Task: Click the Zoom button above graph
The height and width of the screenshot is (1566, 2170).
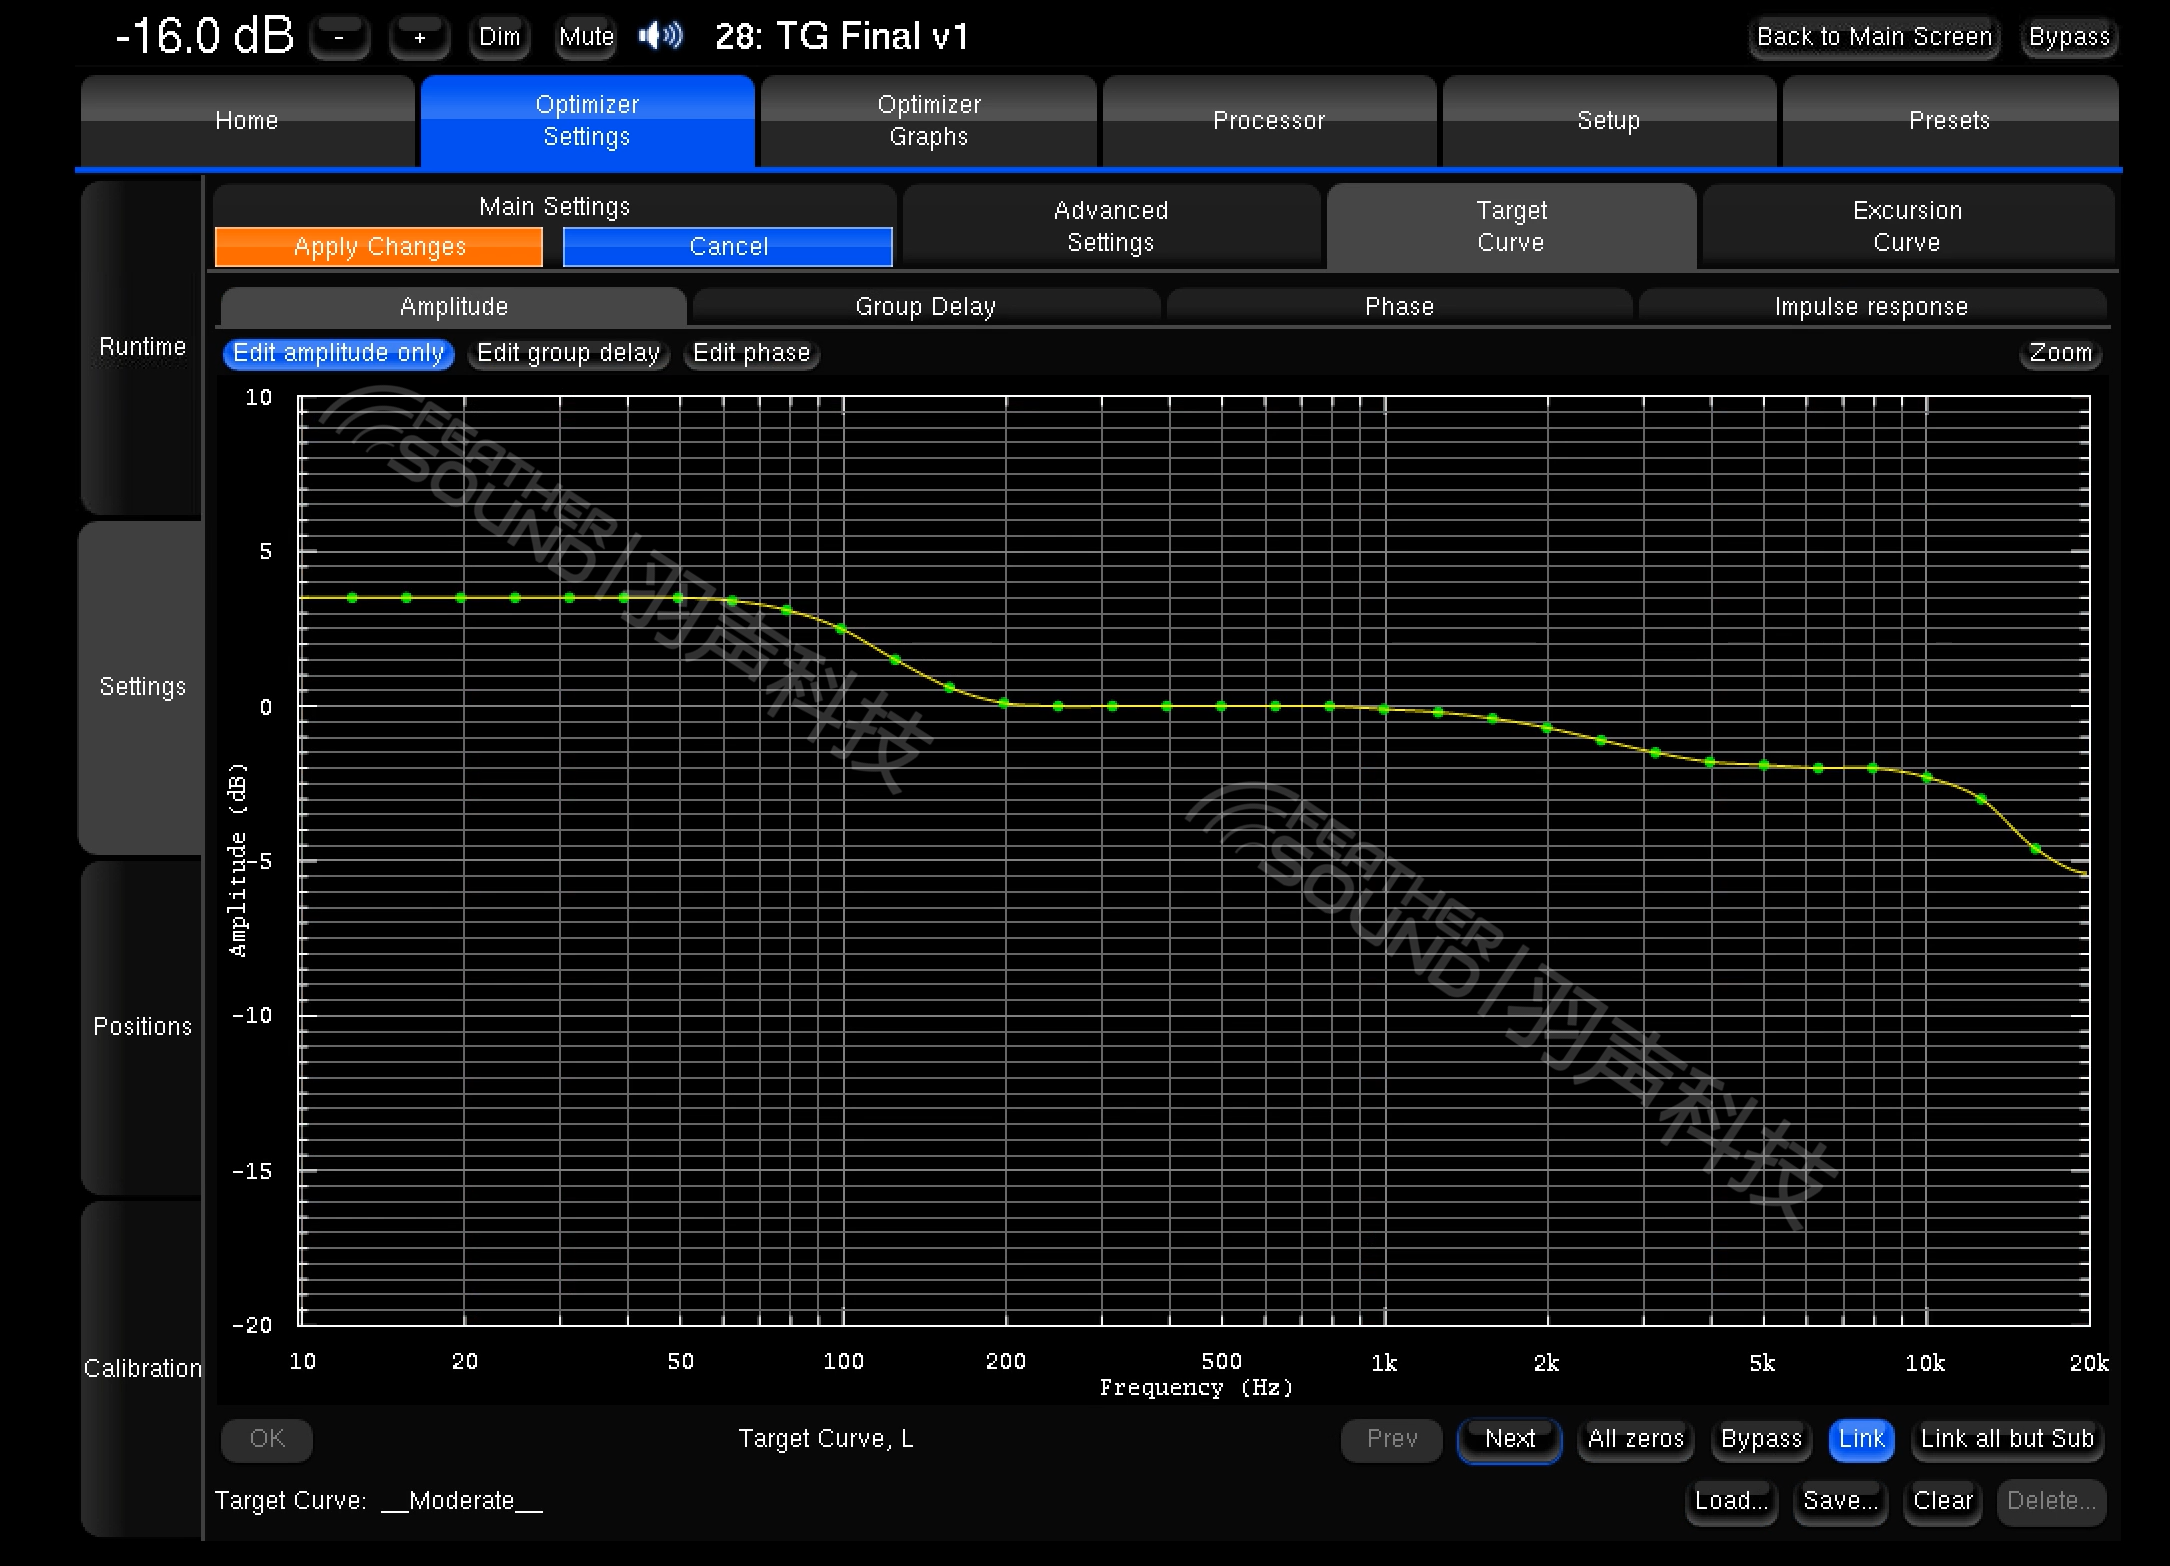Action: tap(2059, 353)
